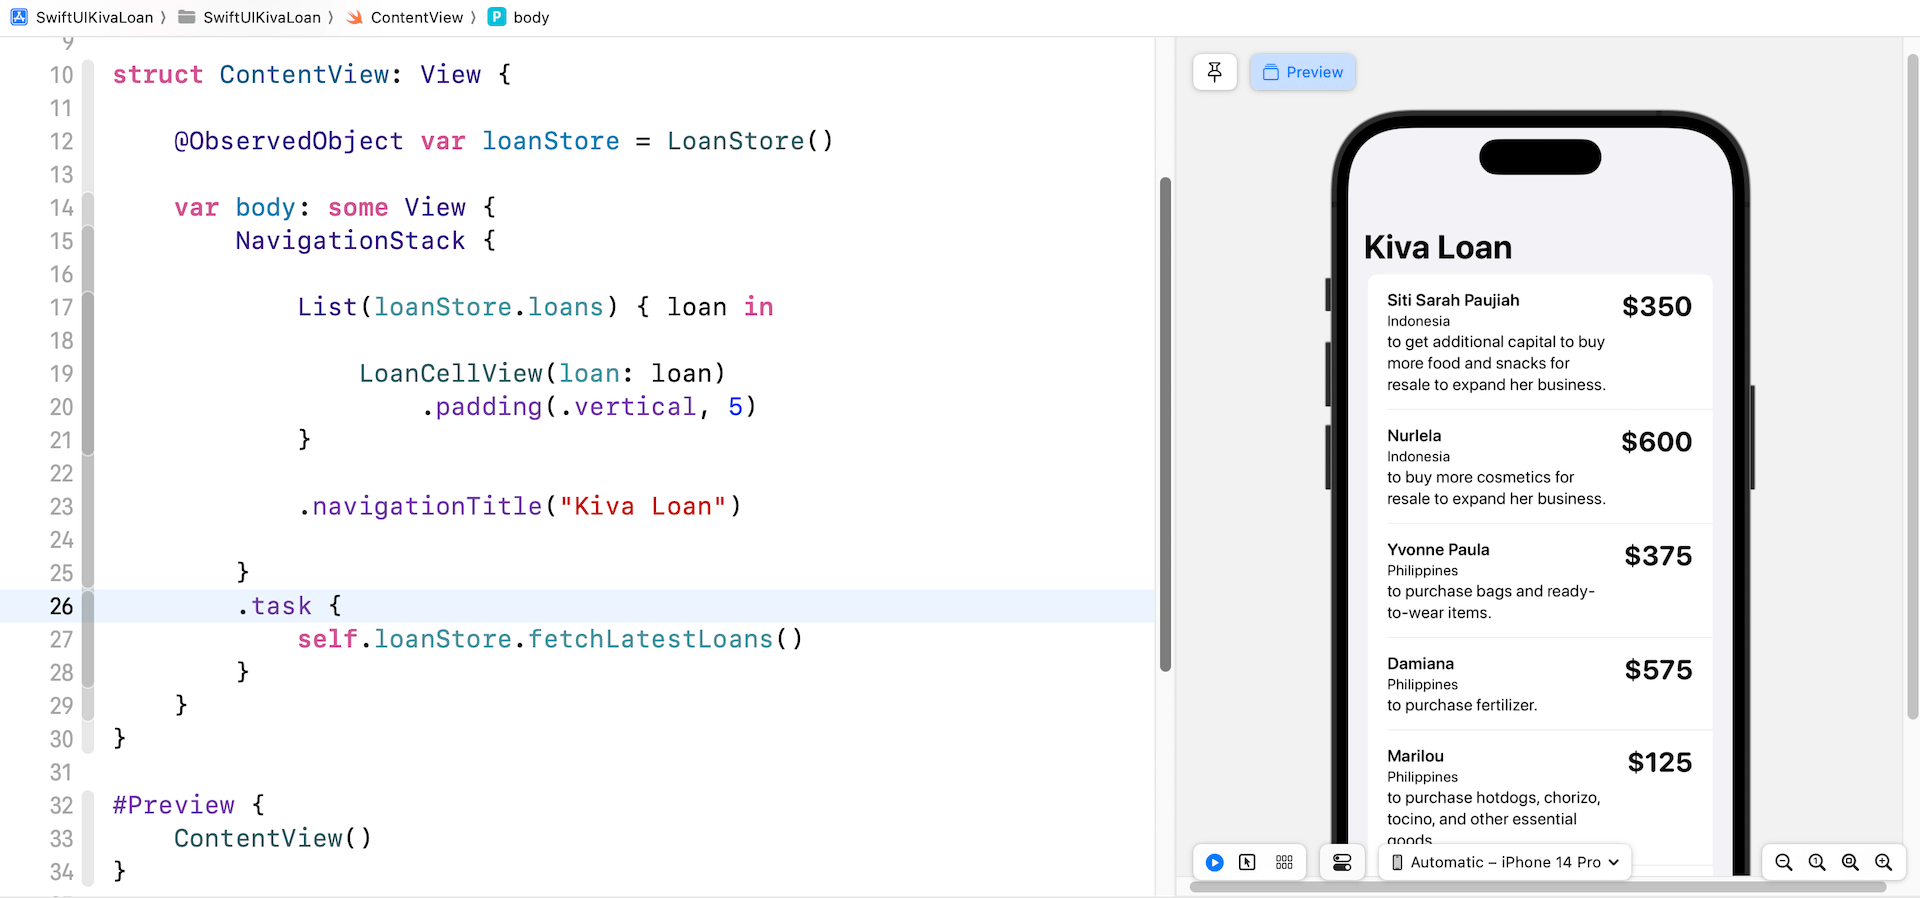Click the Swift file icon in breadcrumb
The height and width of the screenshot is (898, 1920).
pos(354,17)
